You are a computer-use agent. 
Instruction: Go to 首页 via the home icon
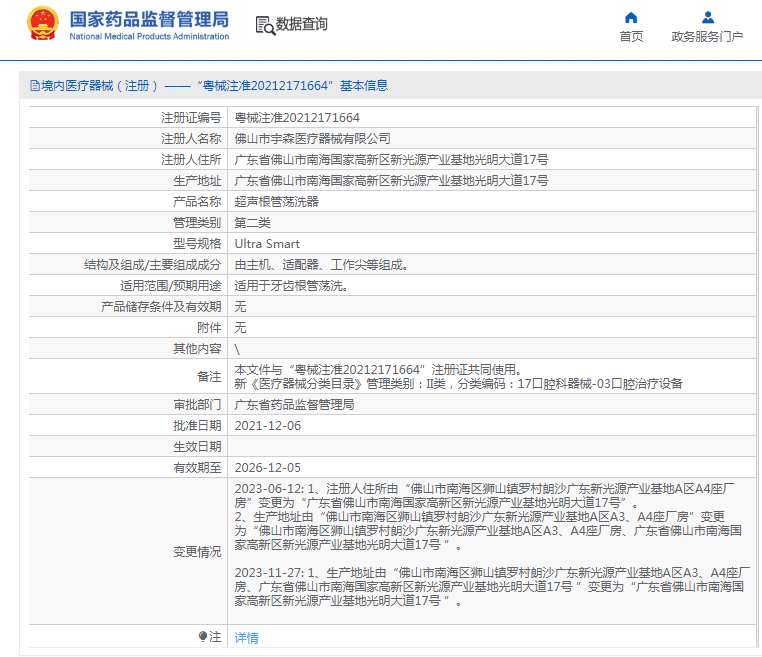[x=631, y=18]
